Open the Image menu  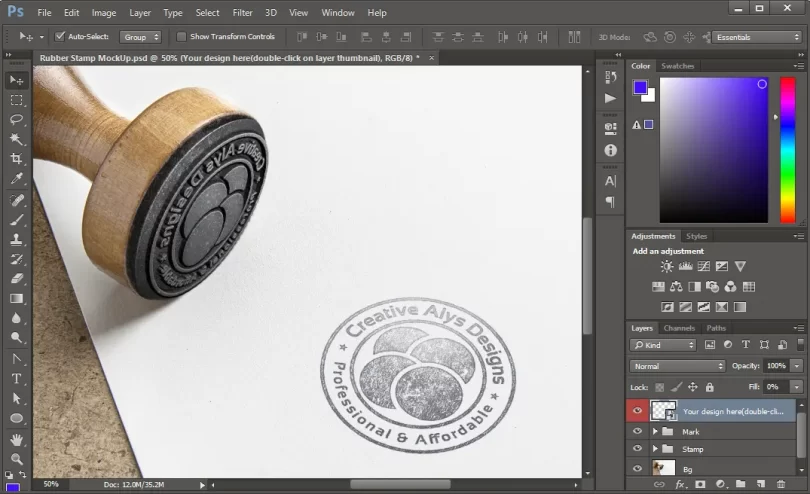(x=104, y=12)
